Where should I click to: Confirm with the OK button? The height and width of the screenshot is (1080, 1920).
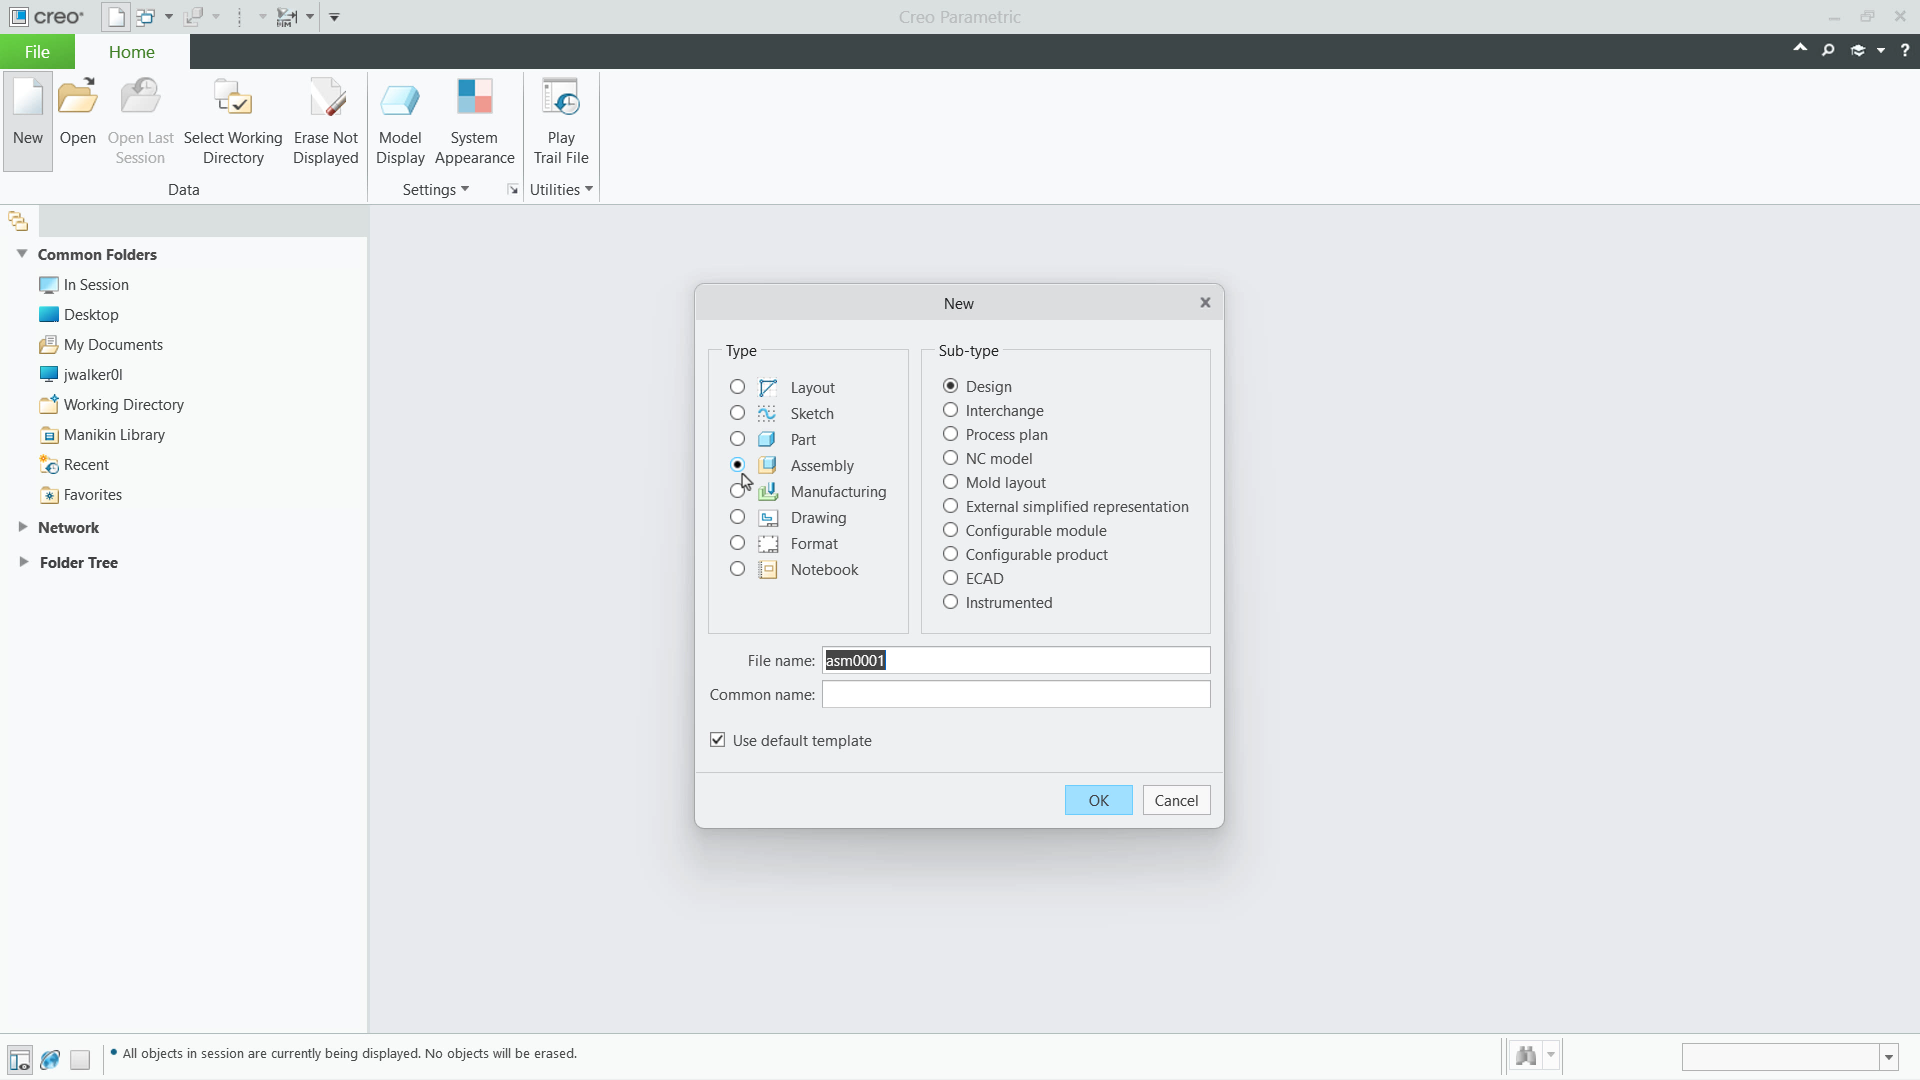pos(1097,800)
